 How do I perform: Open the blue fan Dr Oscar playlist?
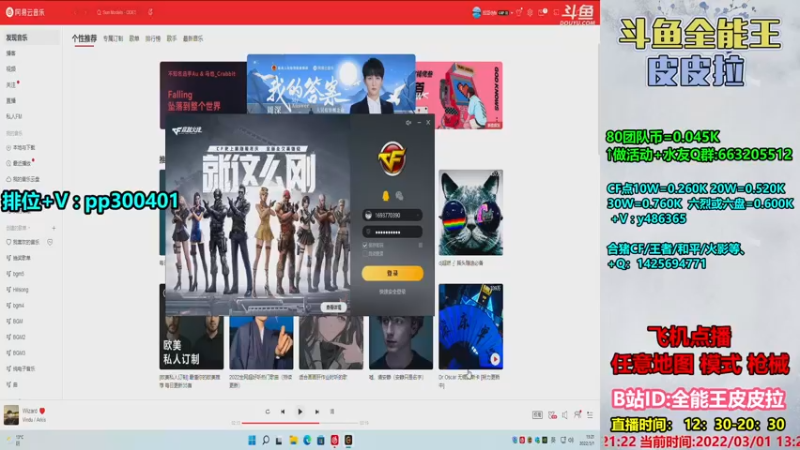[x=470, y=327]
